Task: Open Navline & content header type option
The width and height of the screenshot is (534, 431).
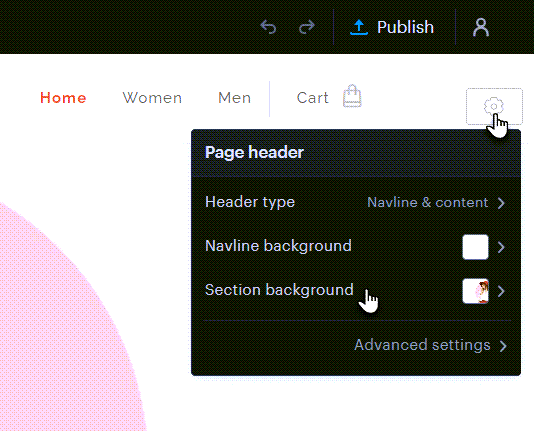Action: 427,203
